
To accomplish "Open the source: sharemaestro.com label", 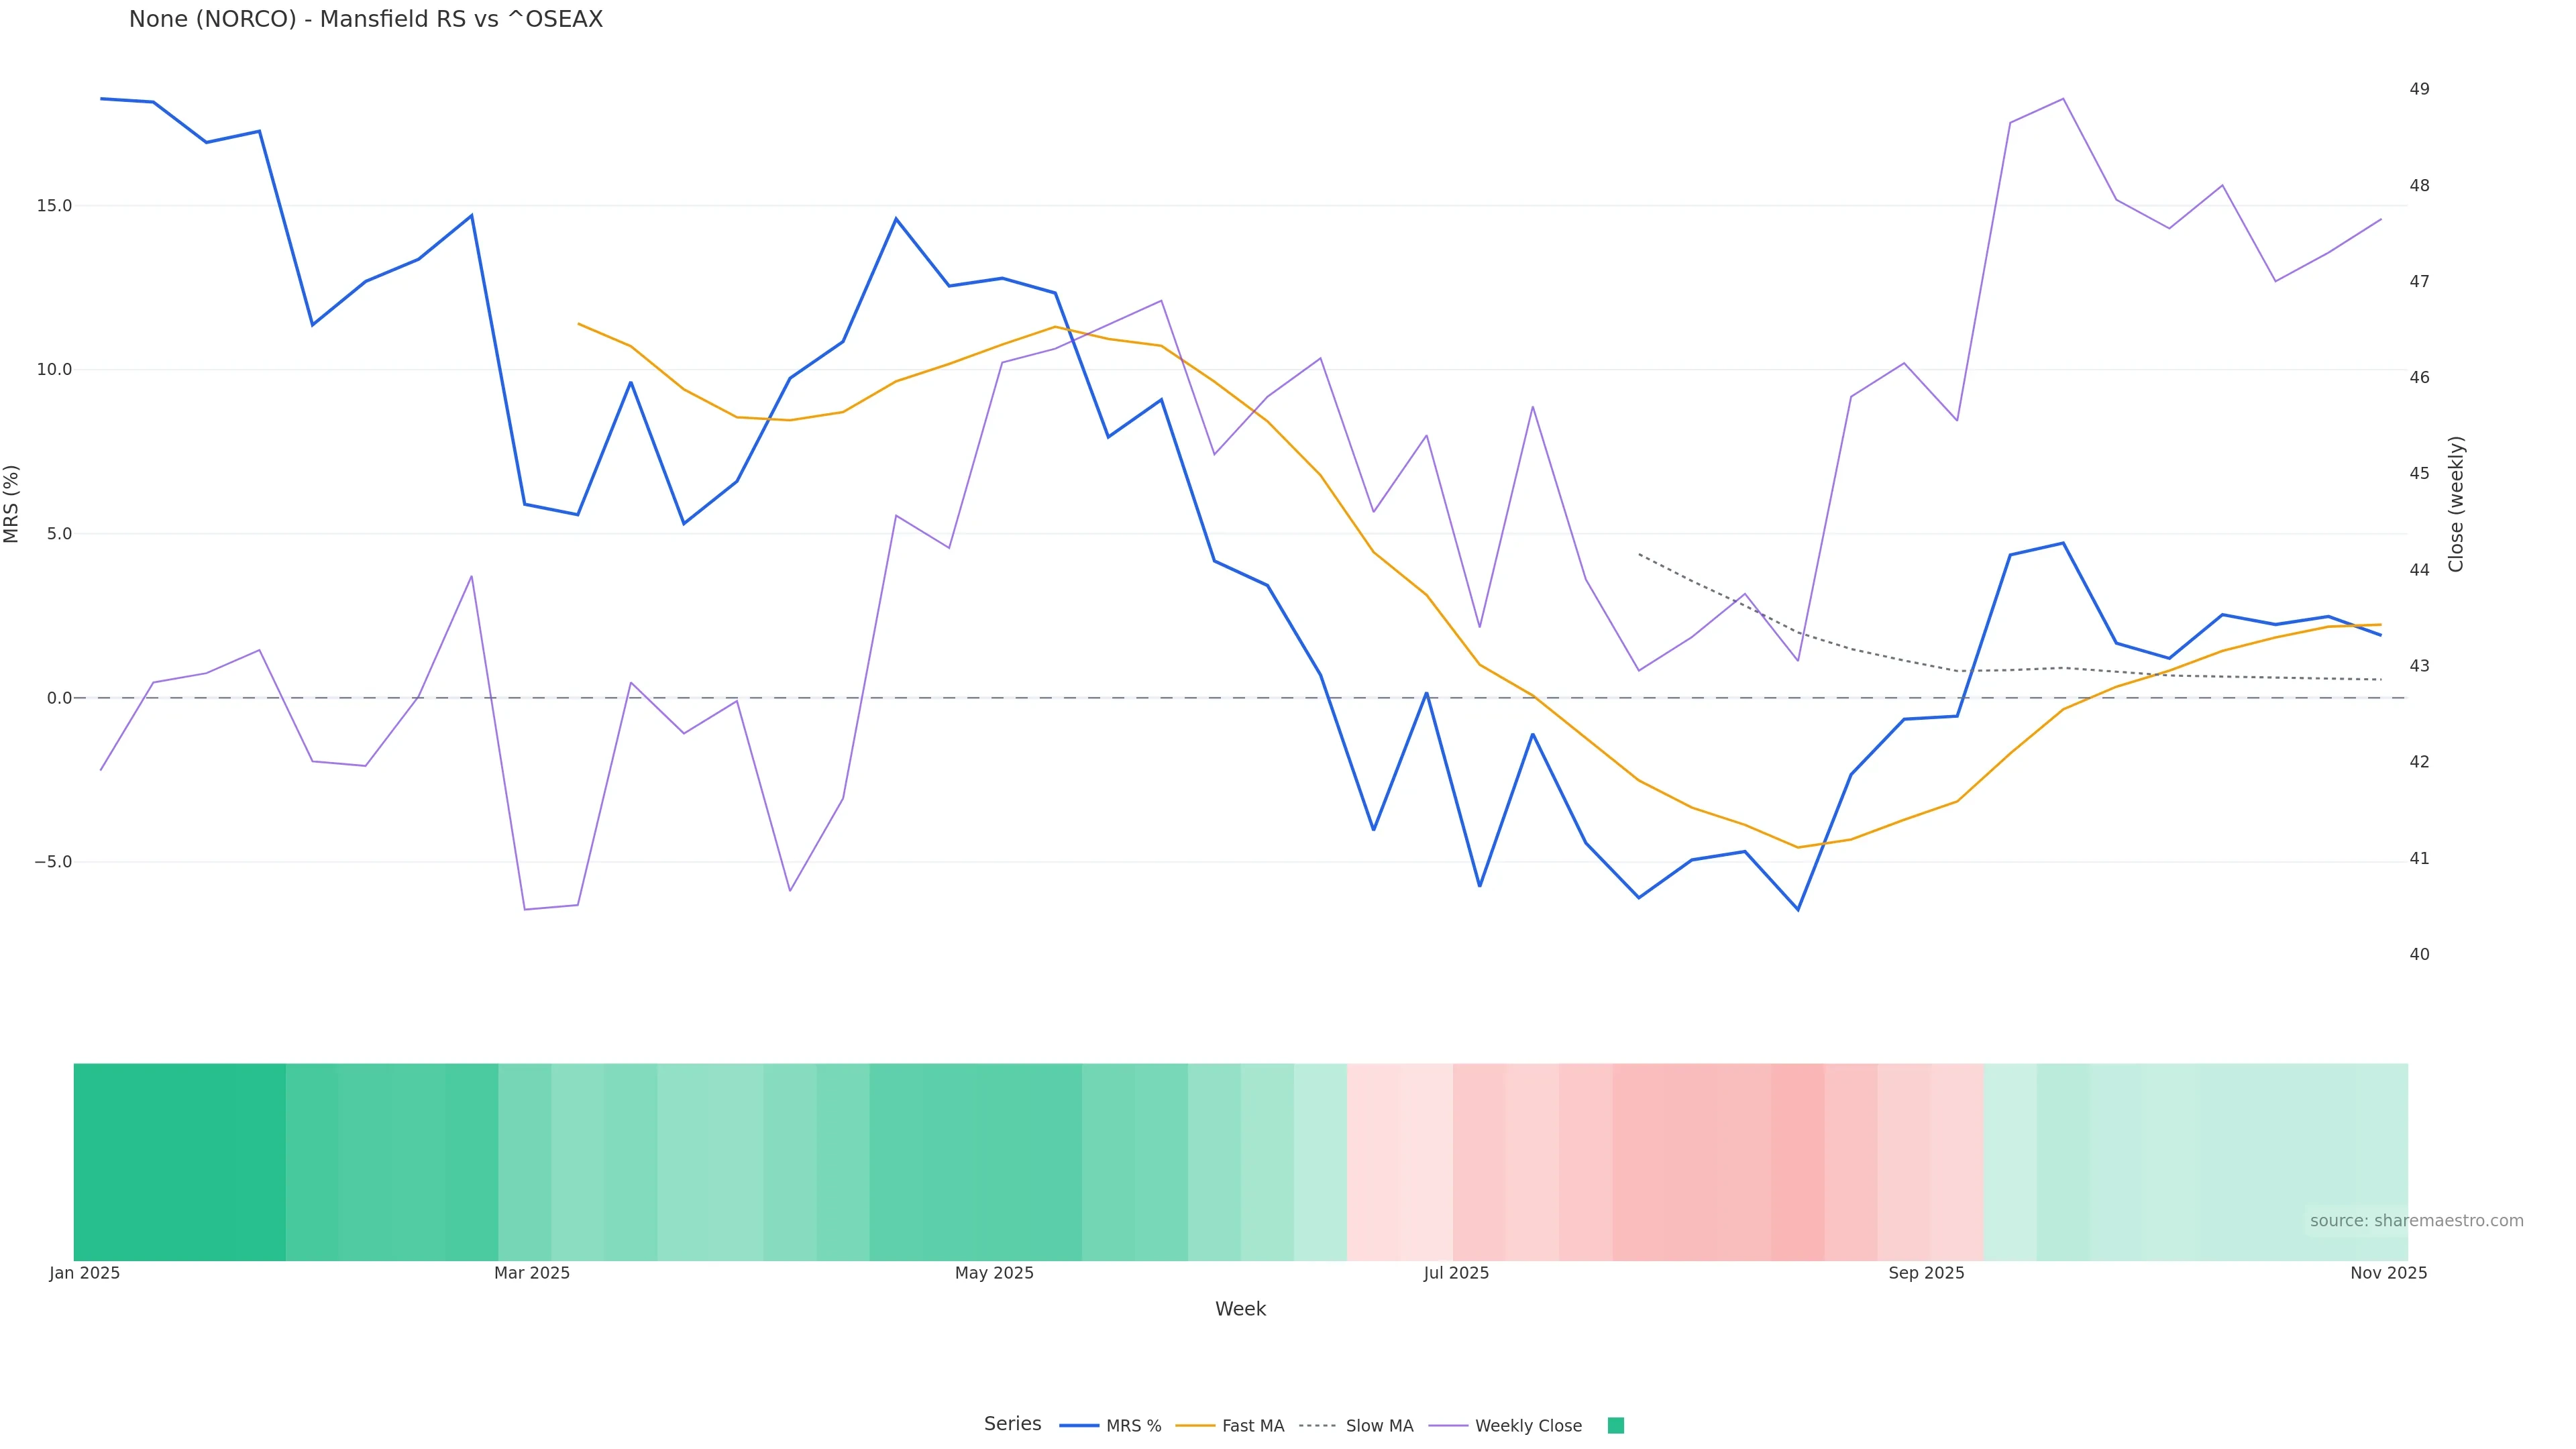I will pos(2416,1221).
